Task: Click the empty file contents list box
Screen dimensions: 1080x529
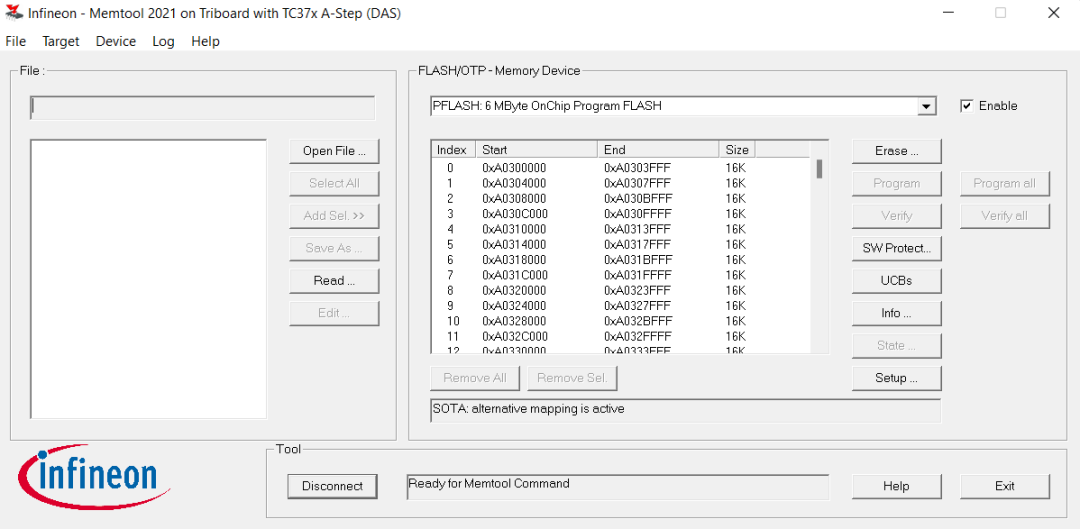Action: (x=148, y=279)
